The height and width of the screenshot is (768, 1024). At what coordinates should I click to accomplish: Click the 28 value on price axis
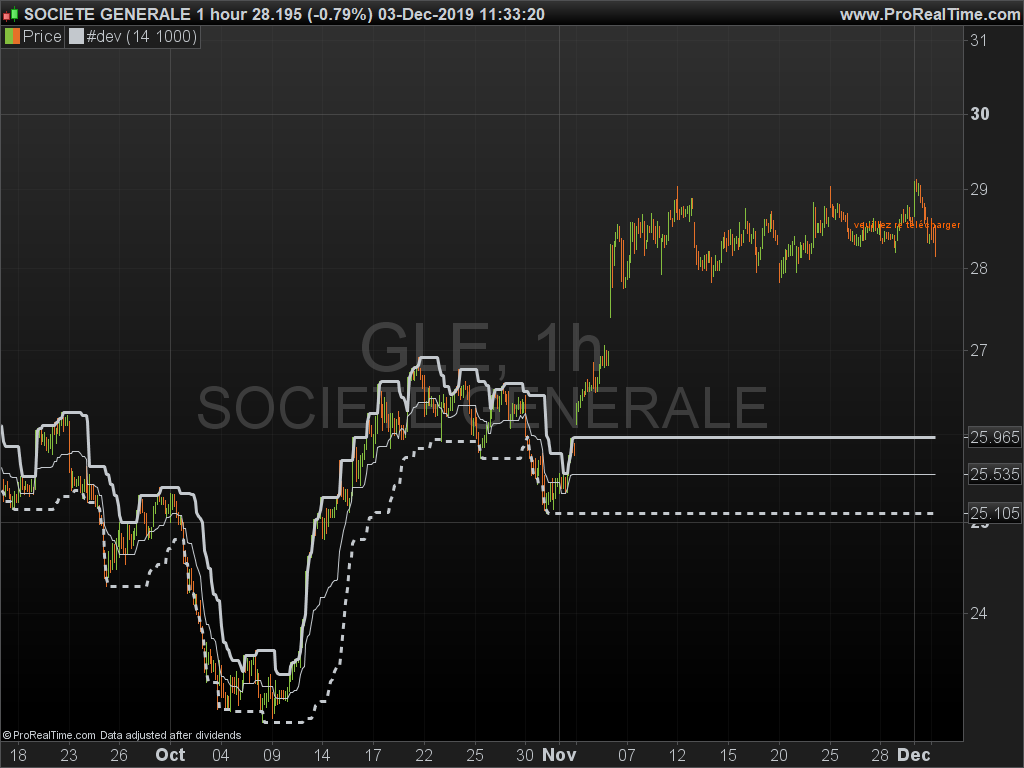pyautogui.click(x=978, y=268)
